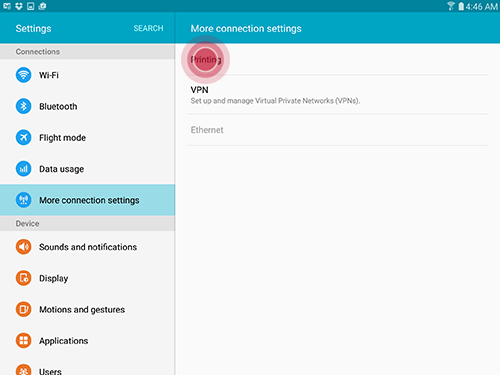The height and width of the screenshot is (375, 500).
Task: Tap the Users icon
Action: 23,370
